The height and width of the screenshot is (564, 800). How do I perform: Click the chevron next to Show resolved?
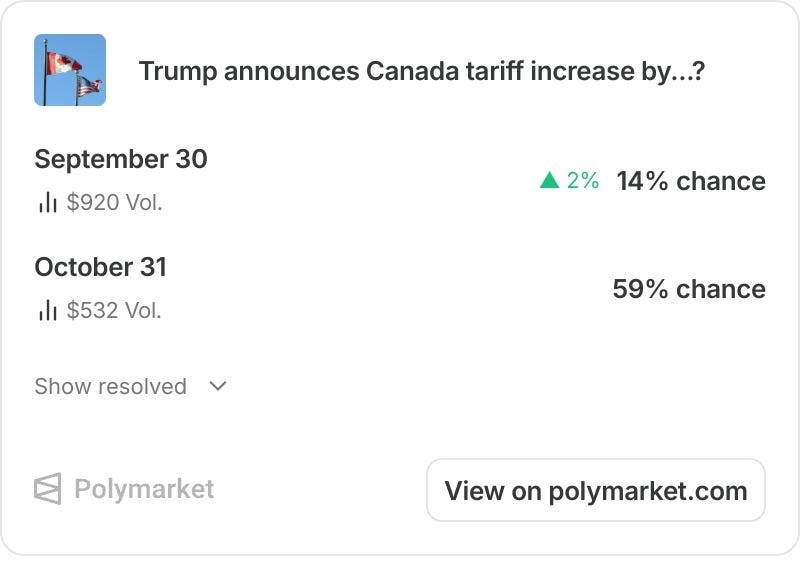[218, 386]
